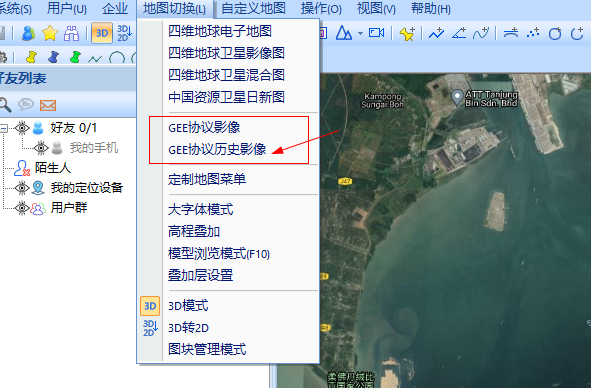Click the add arc icon at toolbar end
The height and width of the screenshot is (388, 591).
577,33
